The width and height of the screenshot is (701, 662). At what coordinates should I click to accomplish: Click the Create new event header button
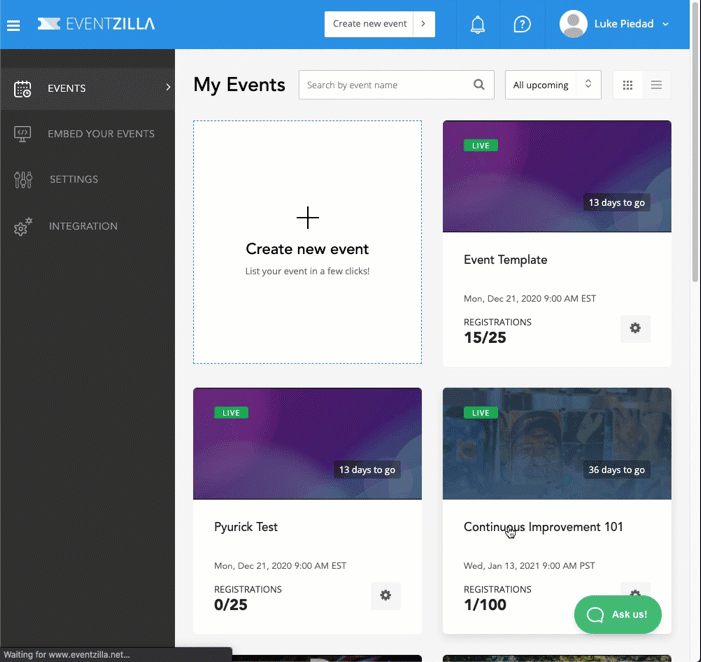(x=369, y=24)
